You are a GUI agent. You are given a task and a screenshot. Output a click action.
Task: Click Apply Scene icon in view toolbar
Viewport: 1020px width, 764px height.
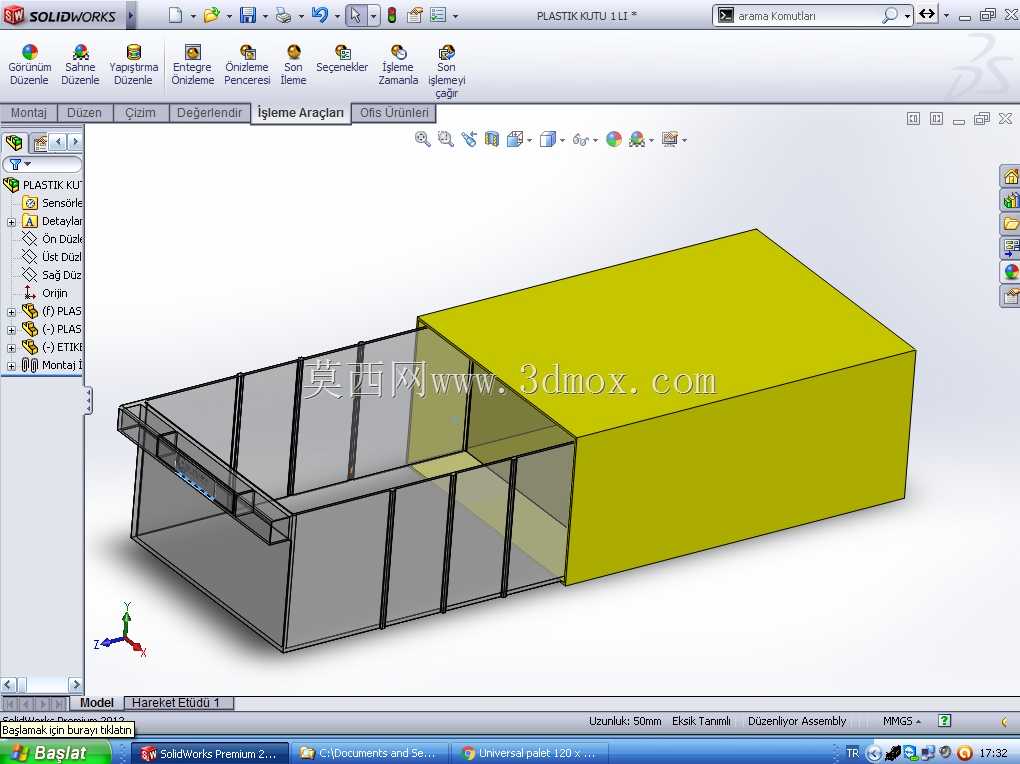point(638,139)
